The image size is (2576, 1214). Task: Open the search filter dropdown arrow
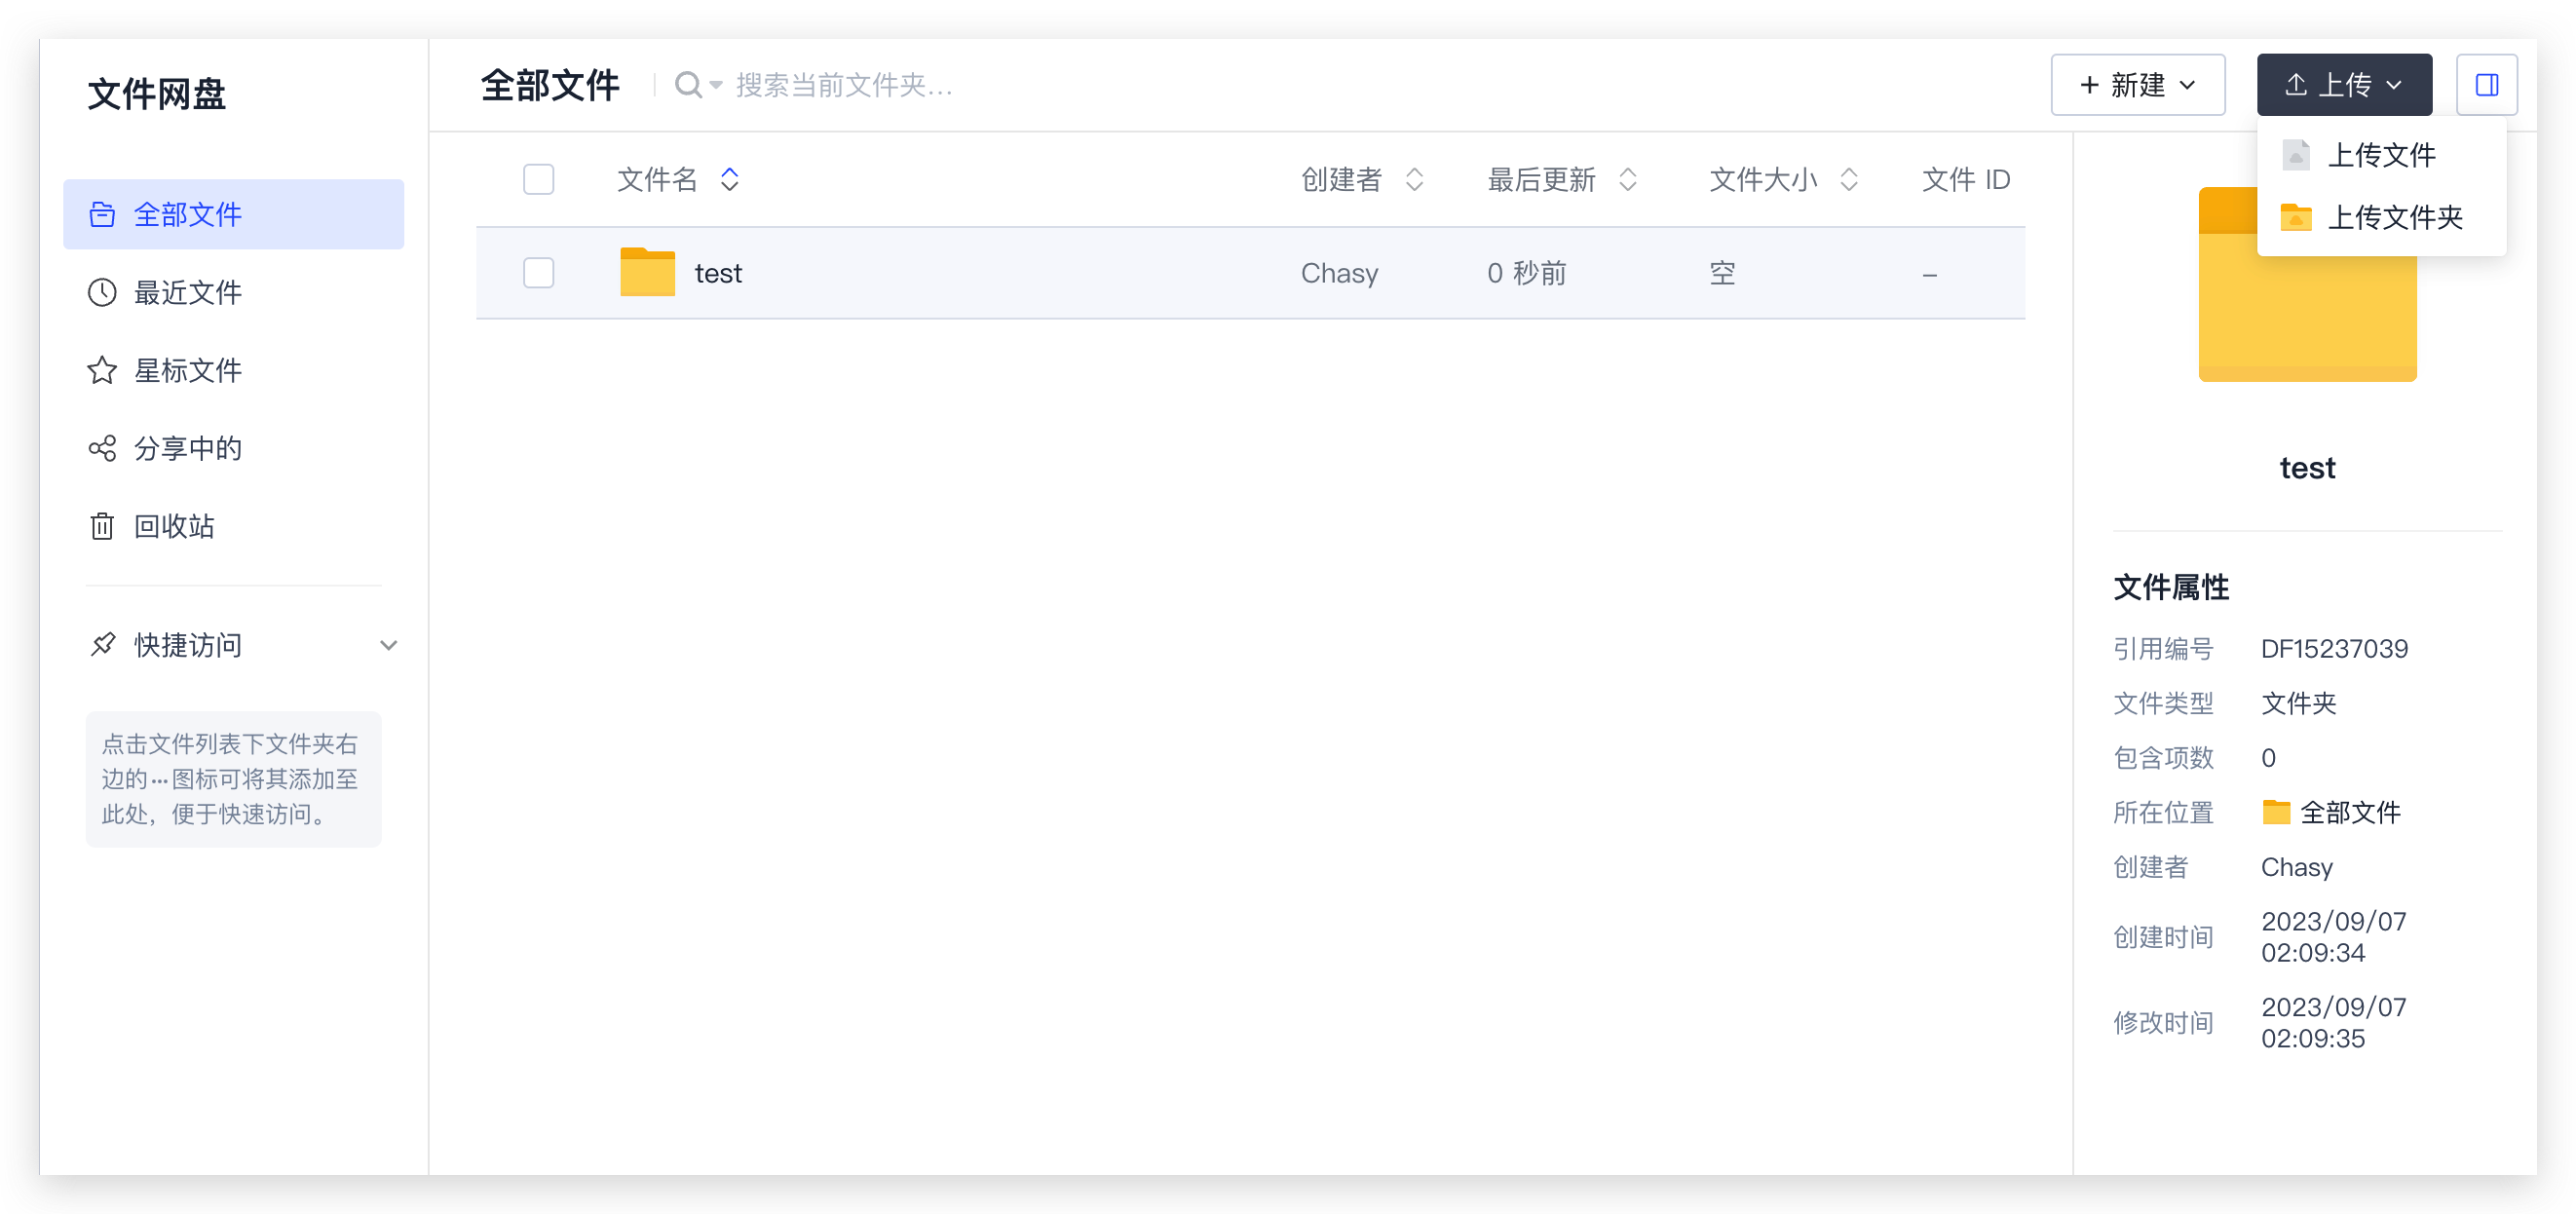715,86
